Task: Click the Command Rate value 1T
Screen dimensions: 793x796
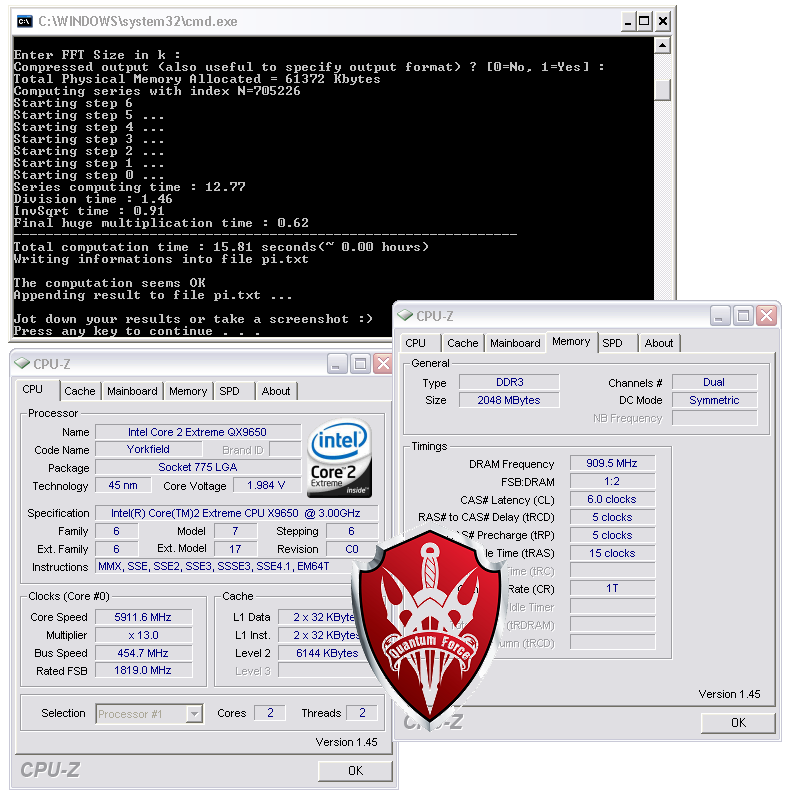Action: 612,588
